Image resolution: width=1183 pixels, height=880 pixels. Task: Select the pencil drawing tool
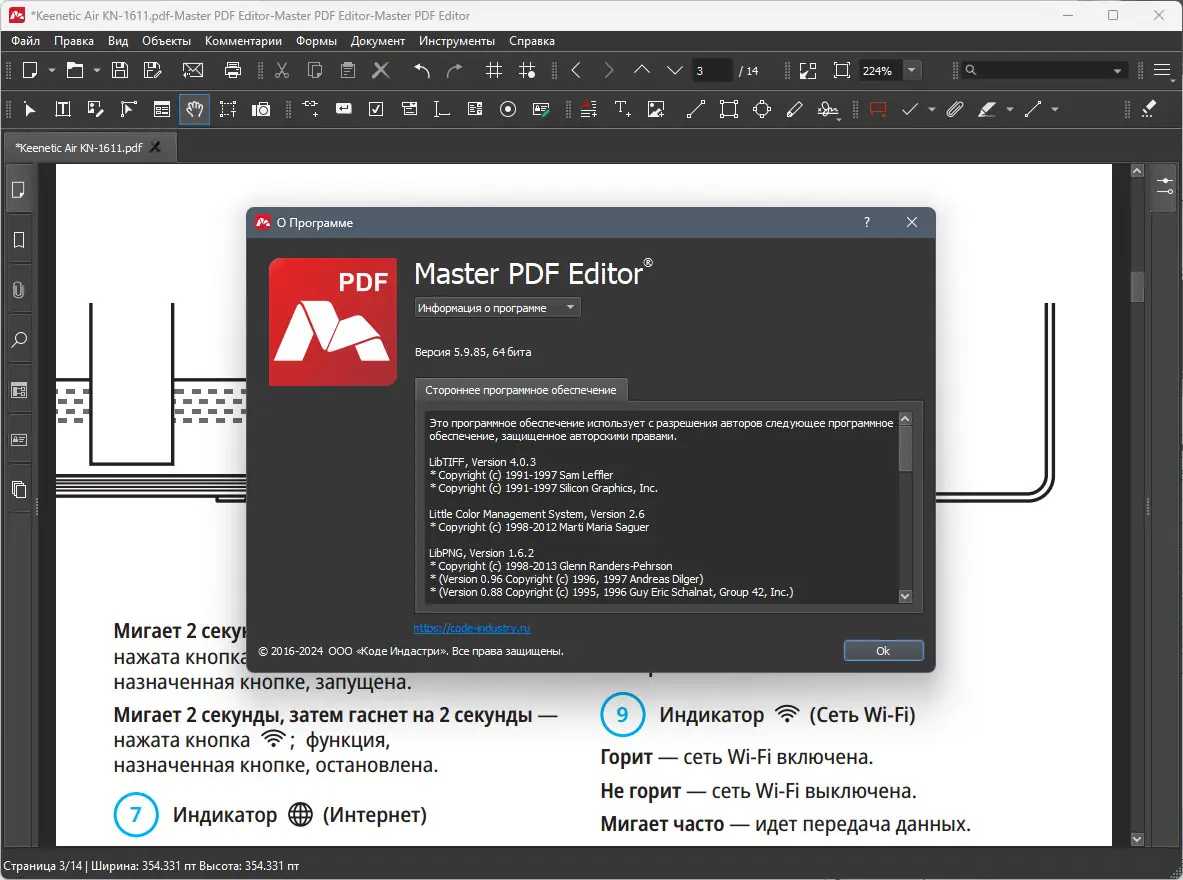[x=794, y=109]
